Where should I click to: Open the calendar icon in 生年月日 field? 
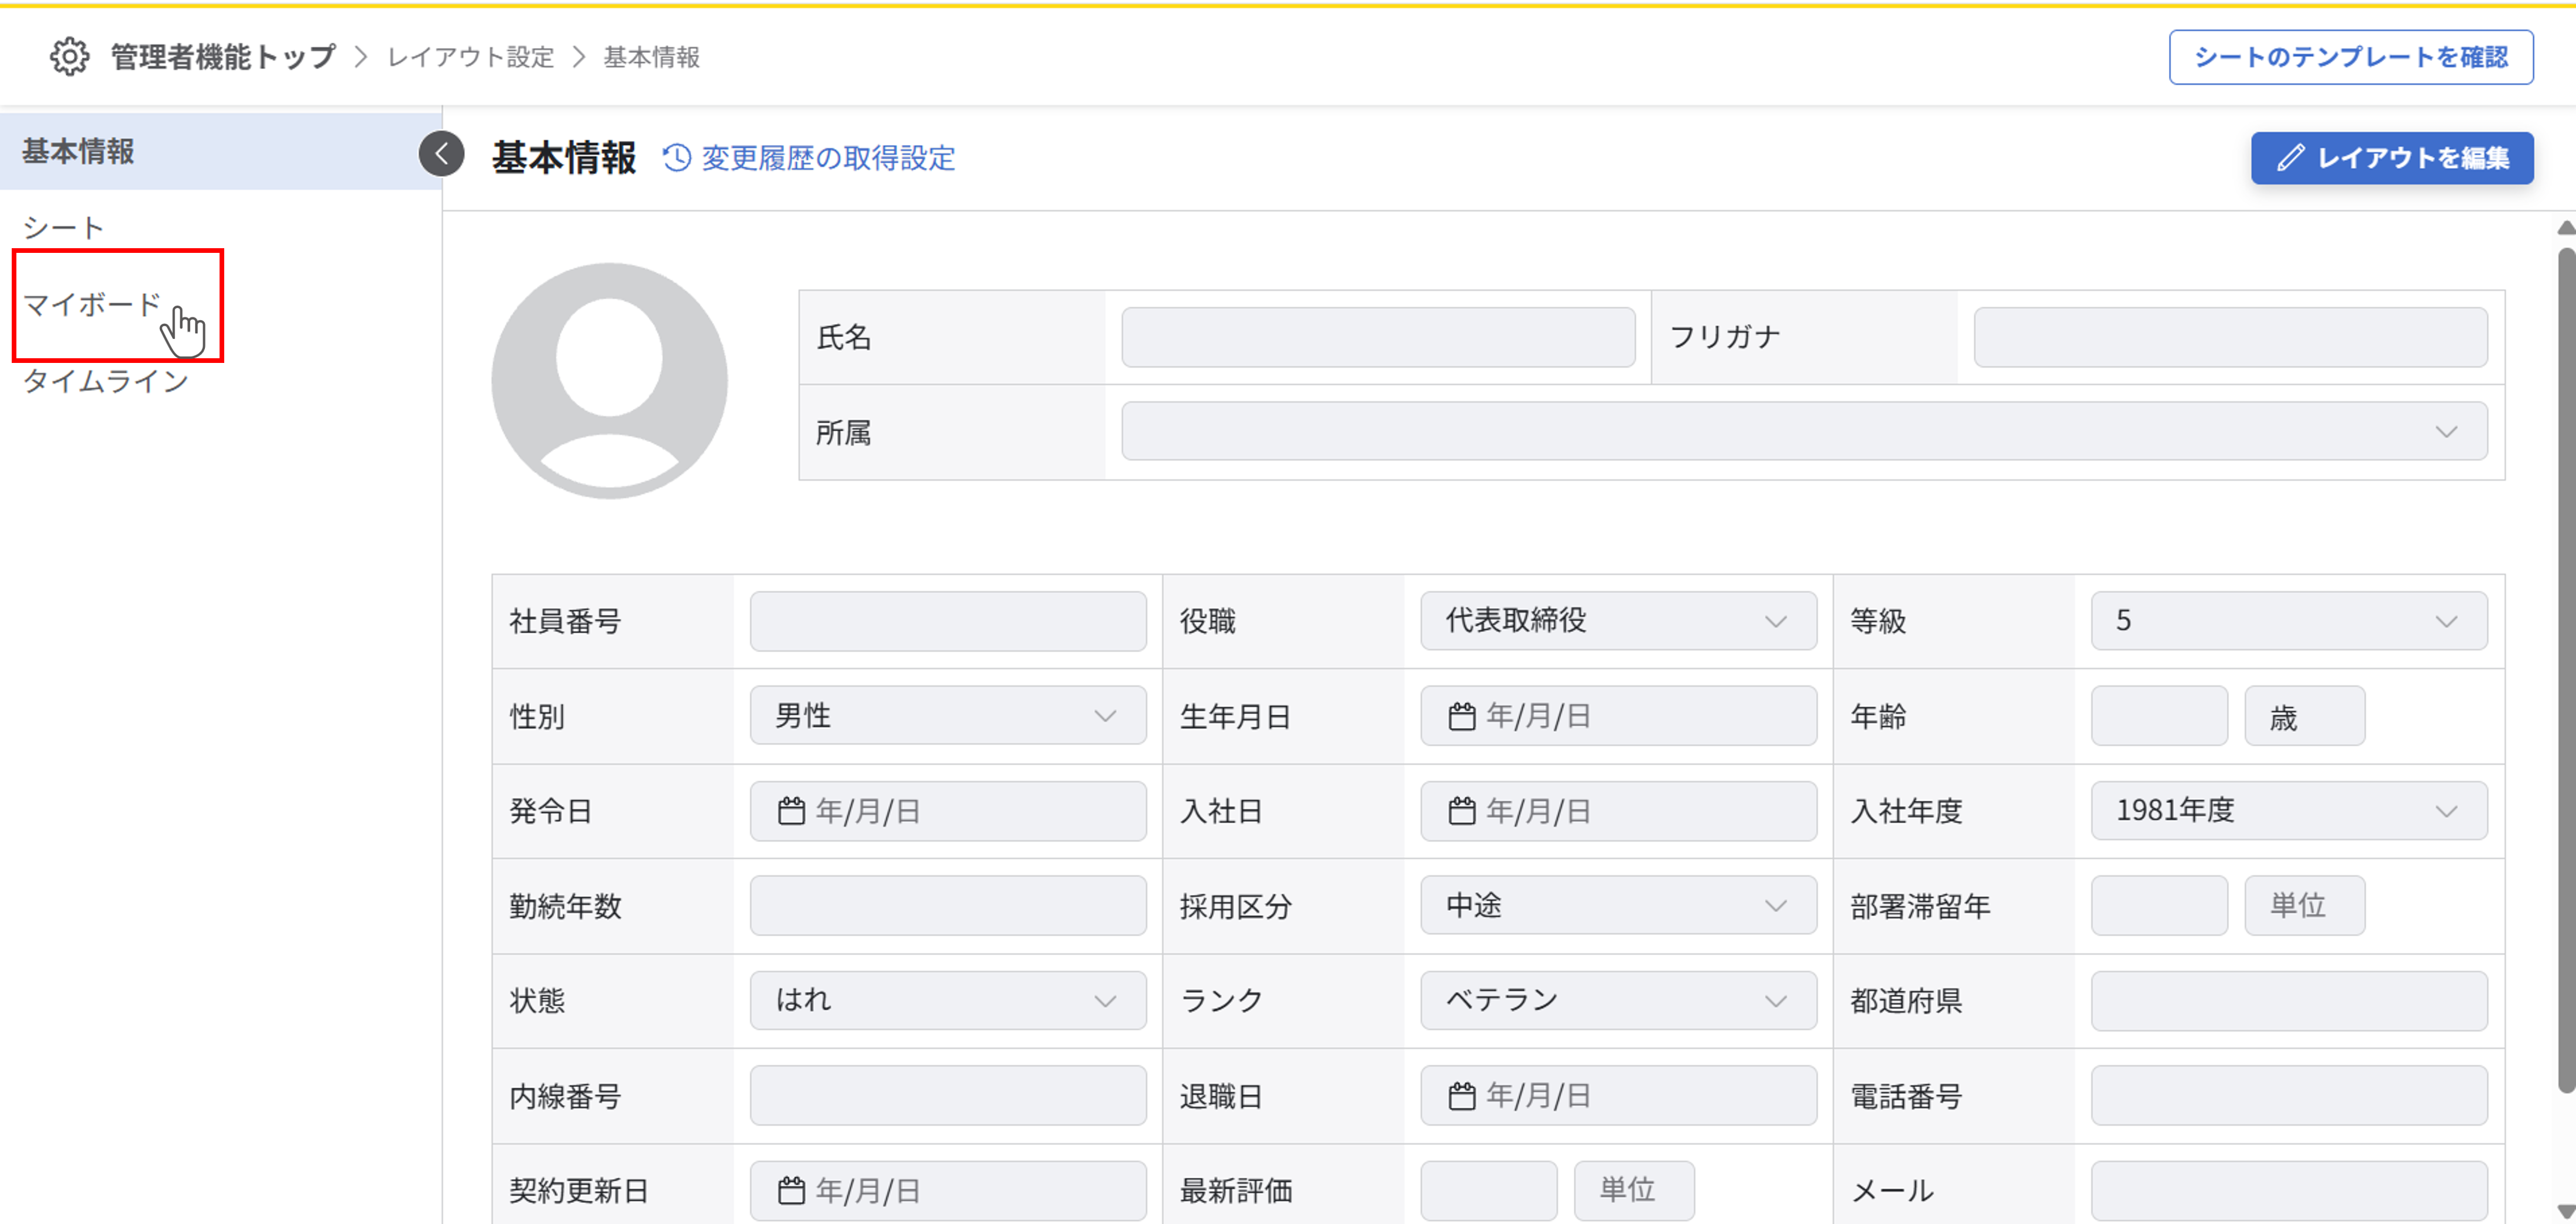[x=1462, y=716]
